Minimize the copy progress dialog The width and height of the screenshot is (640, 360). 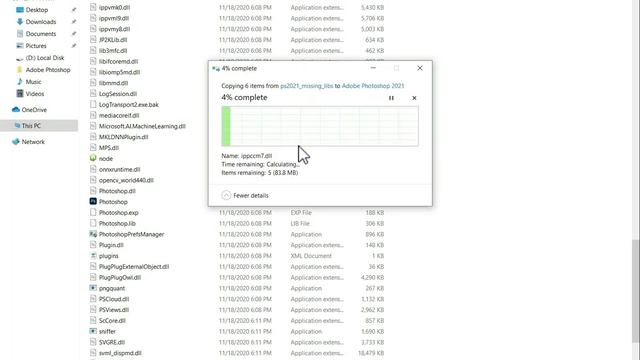(x=373, y=68)
